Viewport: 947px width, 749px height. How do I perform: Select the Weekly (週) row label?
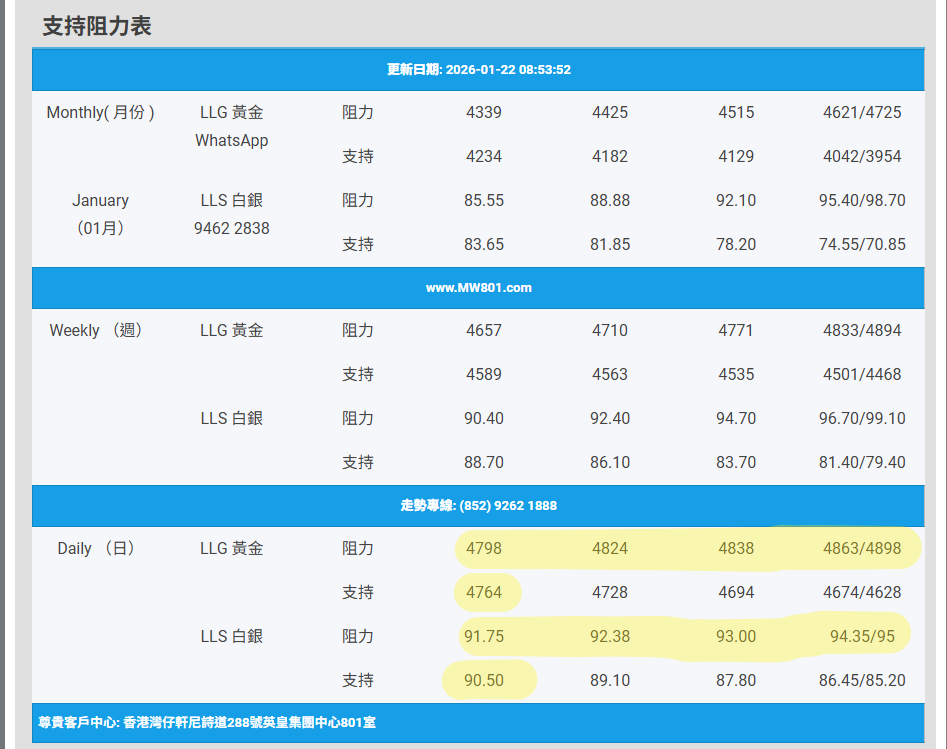coord(96,331)
